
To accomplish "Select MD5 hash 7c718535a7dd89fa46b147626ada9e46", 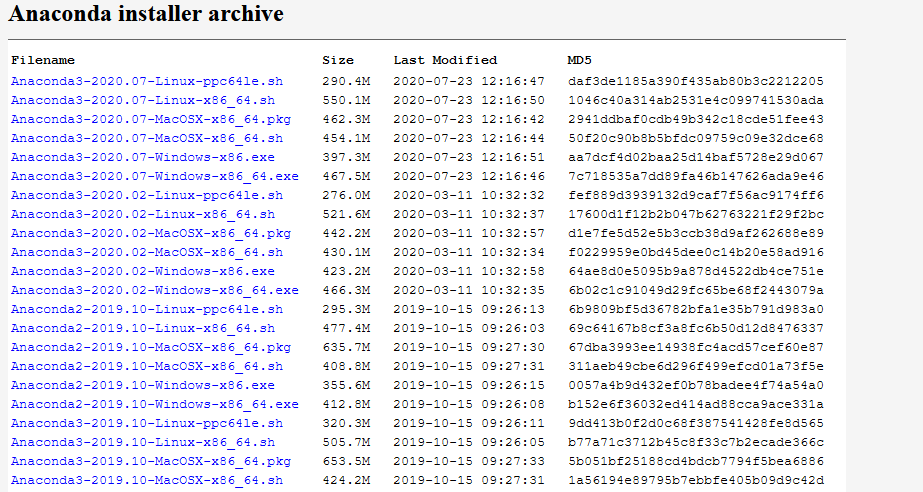I will (696, 176).
